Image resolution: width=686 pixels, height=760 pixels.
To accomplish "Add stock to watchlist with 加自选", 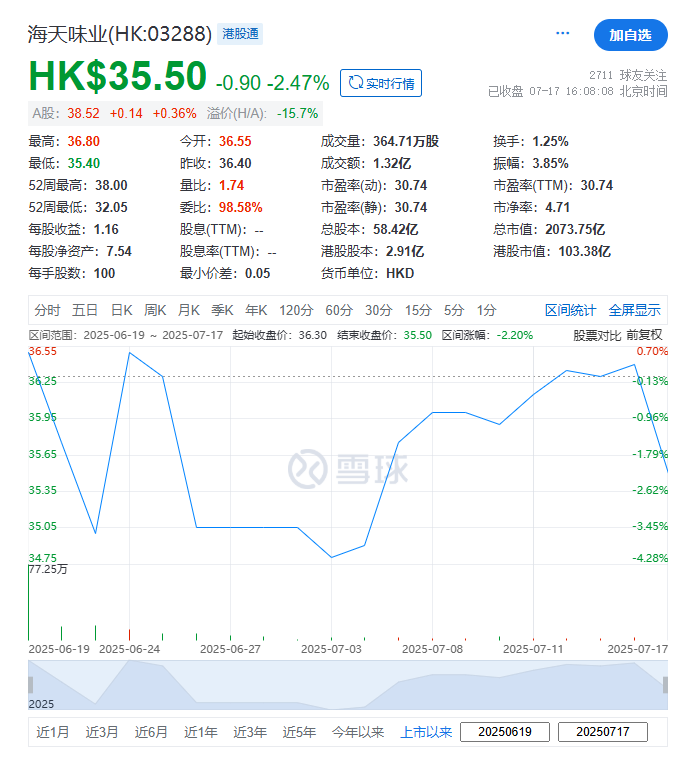I will [630, 35].
